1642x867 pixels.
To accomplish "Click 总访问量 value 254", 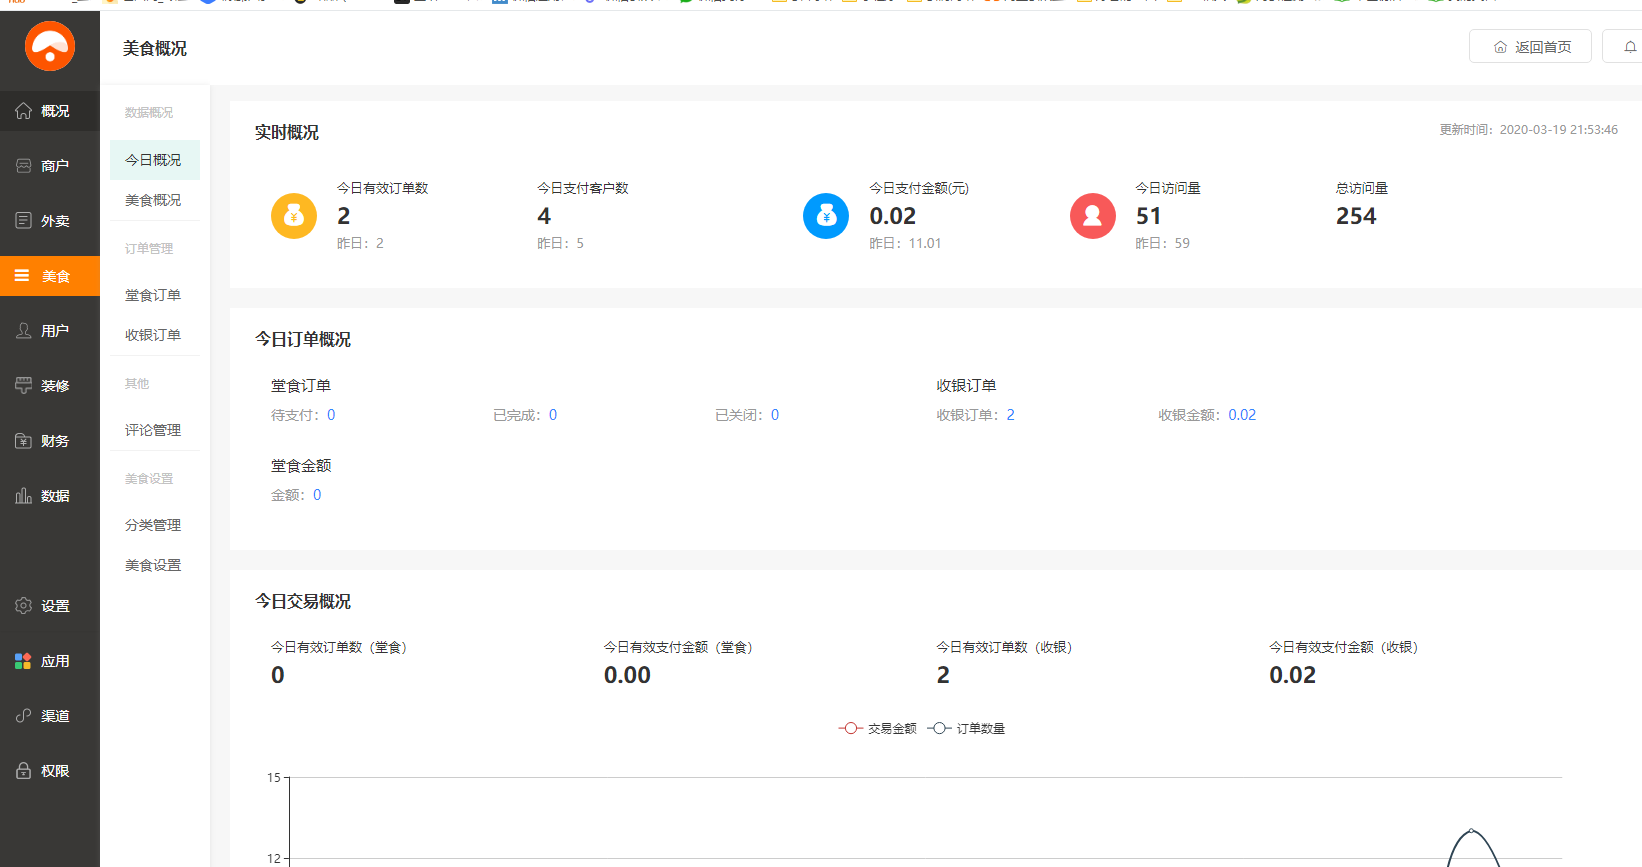I will (1356, 216).
